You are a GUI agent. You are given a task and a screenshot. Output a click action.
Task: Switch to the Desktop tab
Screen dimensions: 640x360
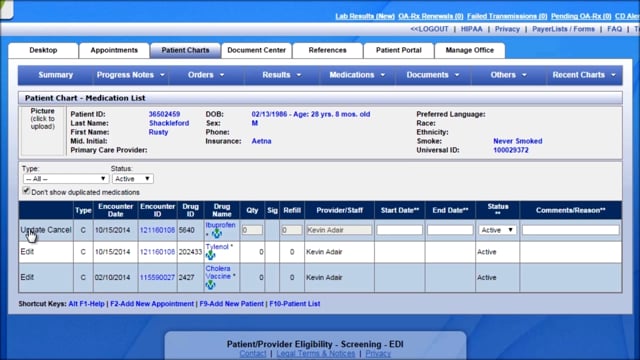point(43,50)
